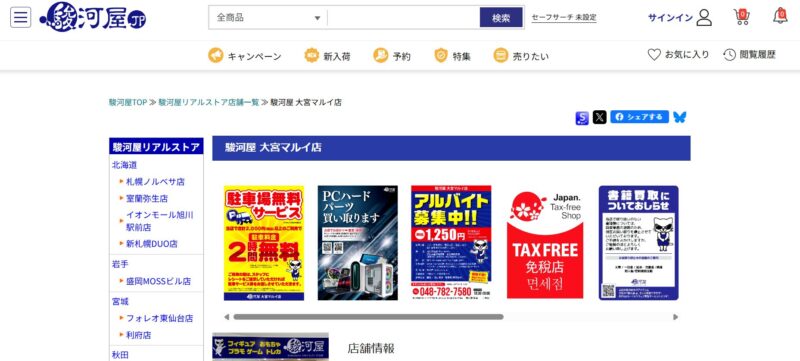Screen dimensions: 800x361
Task: Share via the Bluesky butterfly icon
Action: (680, 117)
